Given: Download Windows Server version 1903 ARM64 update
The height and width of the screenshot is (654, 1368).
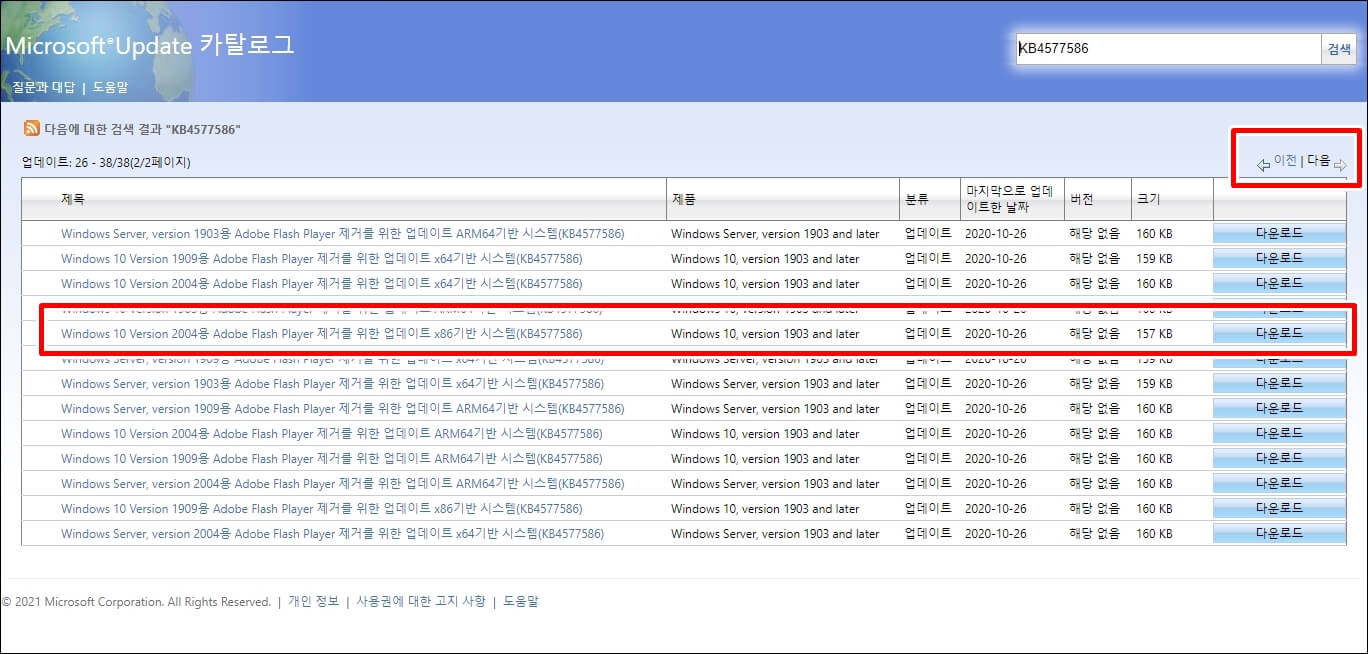Looking at the screenshot, I should [x=1279, y=233].
